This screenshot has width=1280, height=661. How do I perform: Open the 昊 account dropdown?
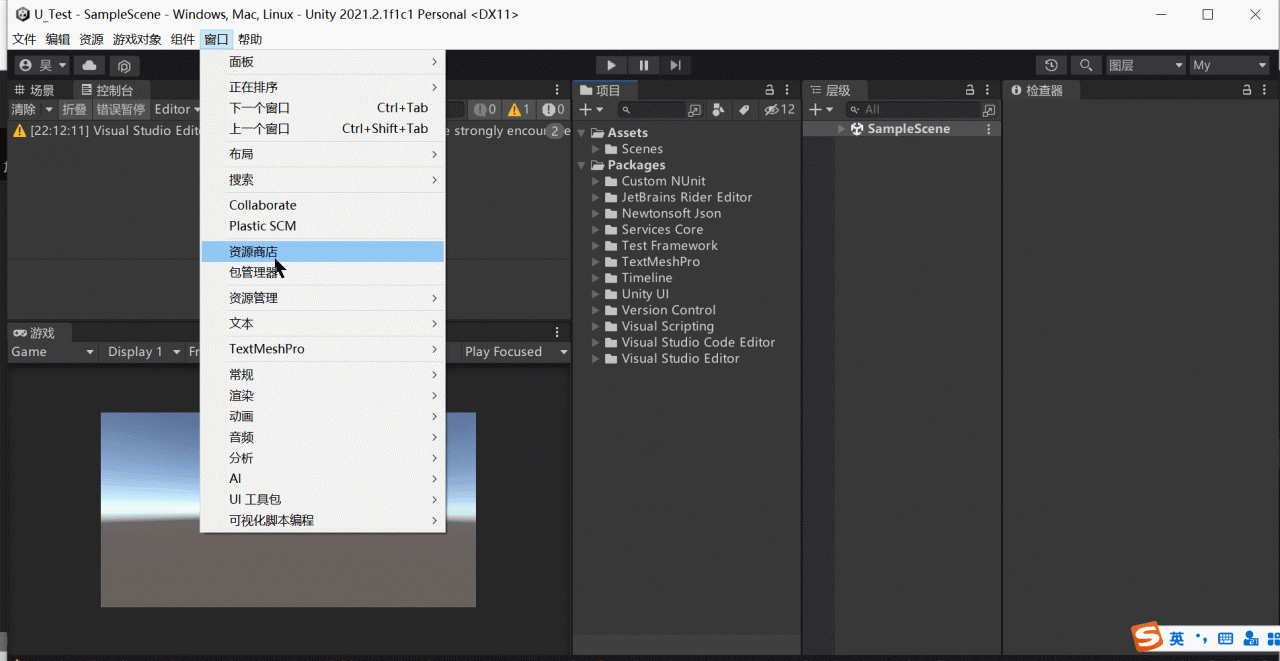(43, 66)
